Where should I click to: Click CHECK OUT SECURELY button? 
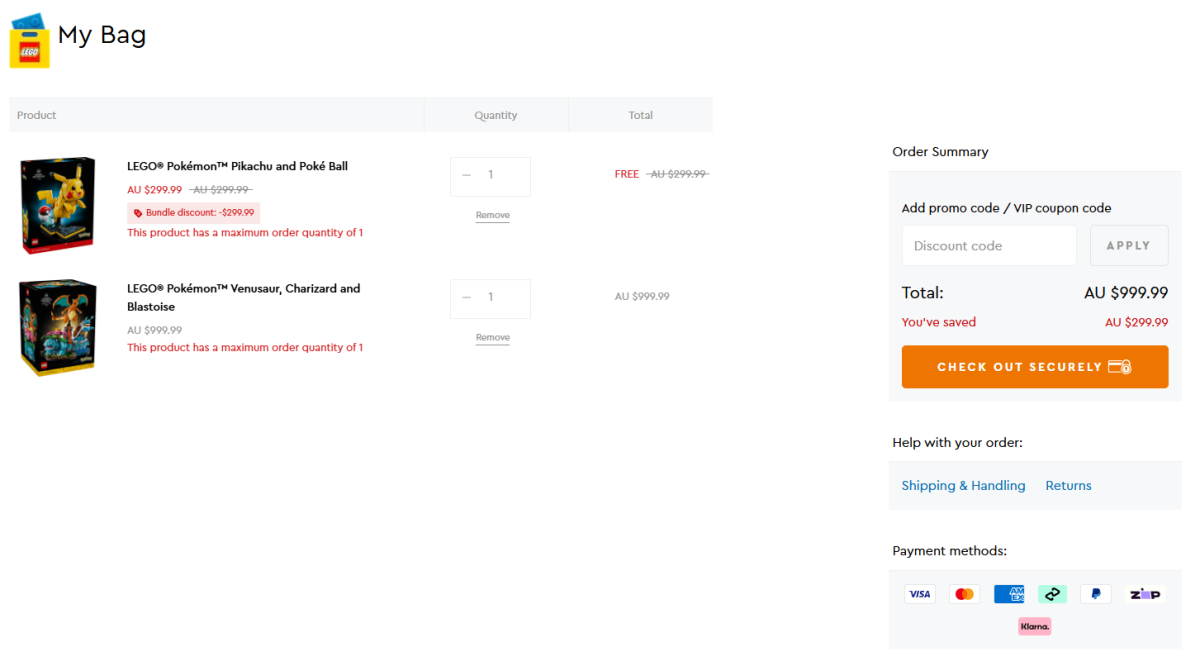click(x=1035, y=367)
